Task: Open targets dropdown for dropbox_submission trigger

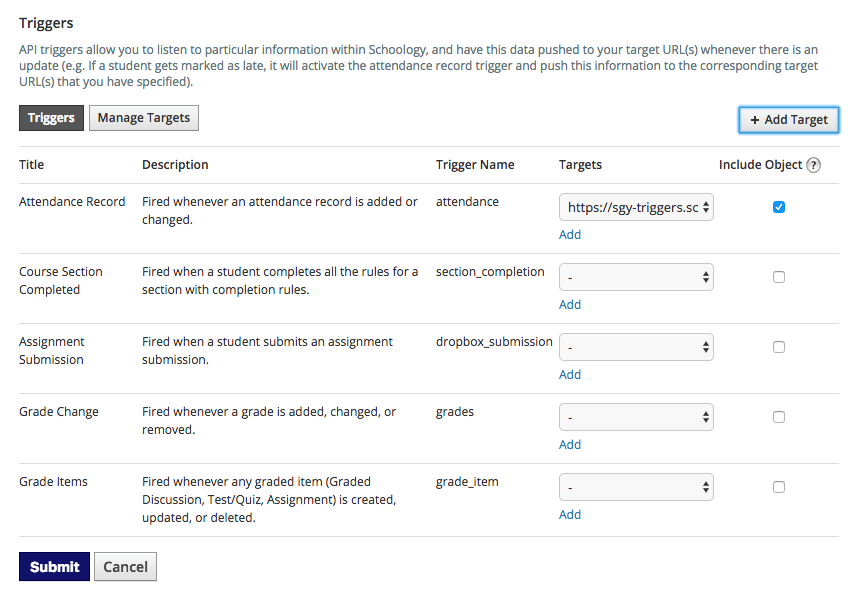Action: (x=636, y=347)
